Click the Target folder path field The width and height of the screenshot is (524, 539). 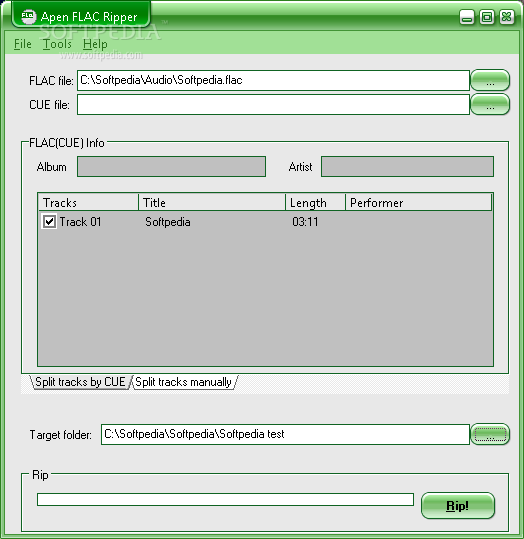coord(285,434)
